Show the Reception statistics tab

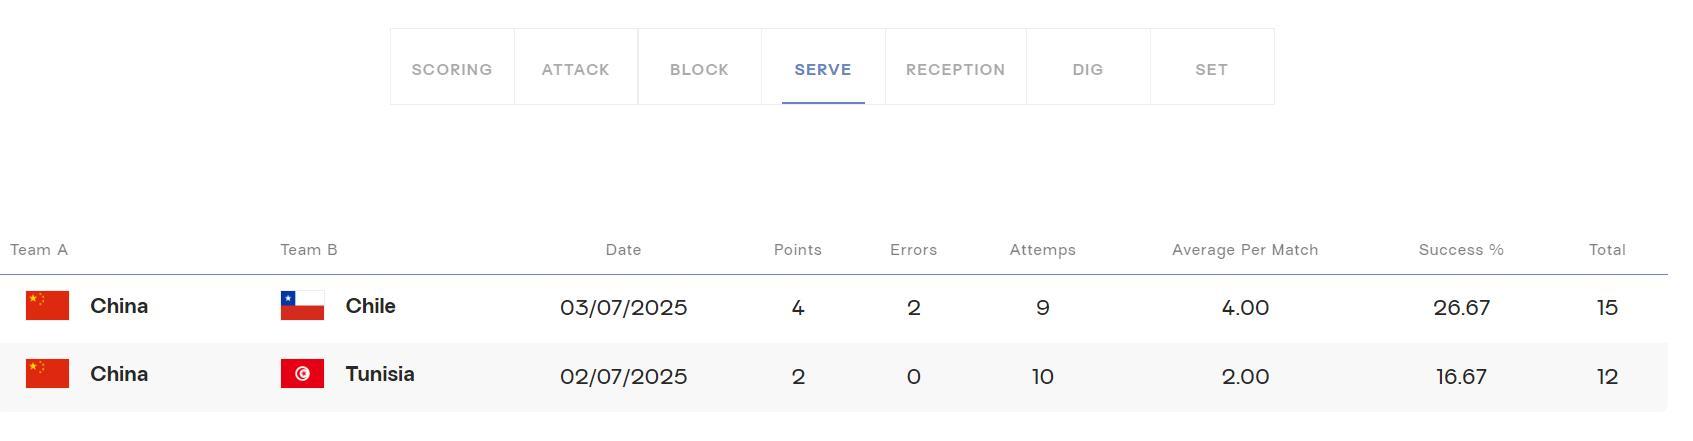click(x=955, y=69)
